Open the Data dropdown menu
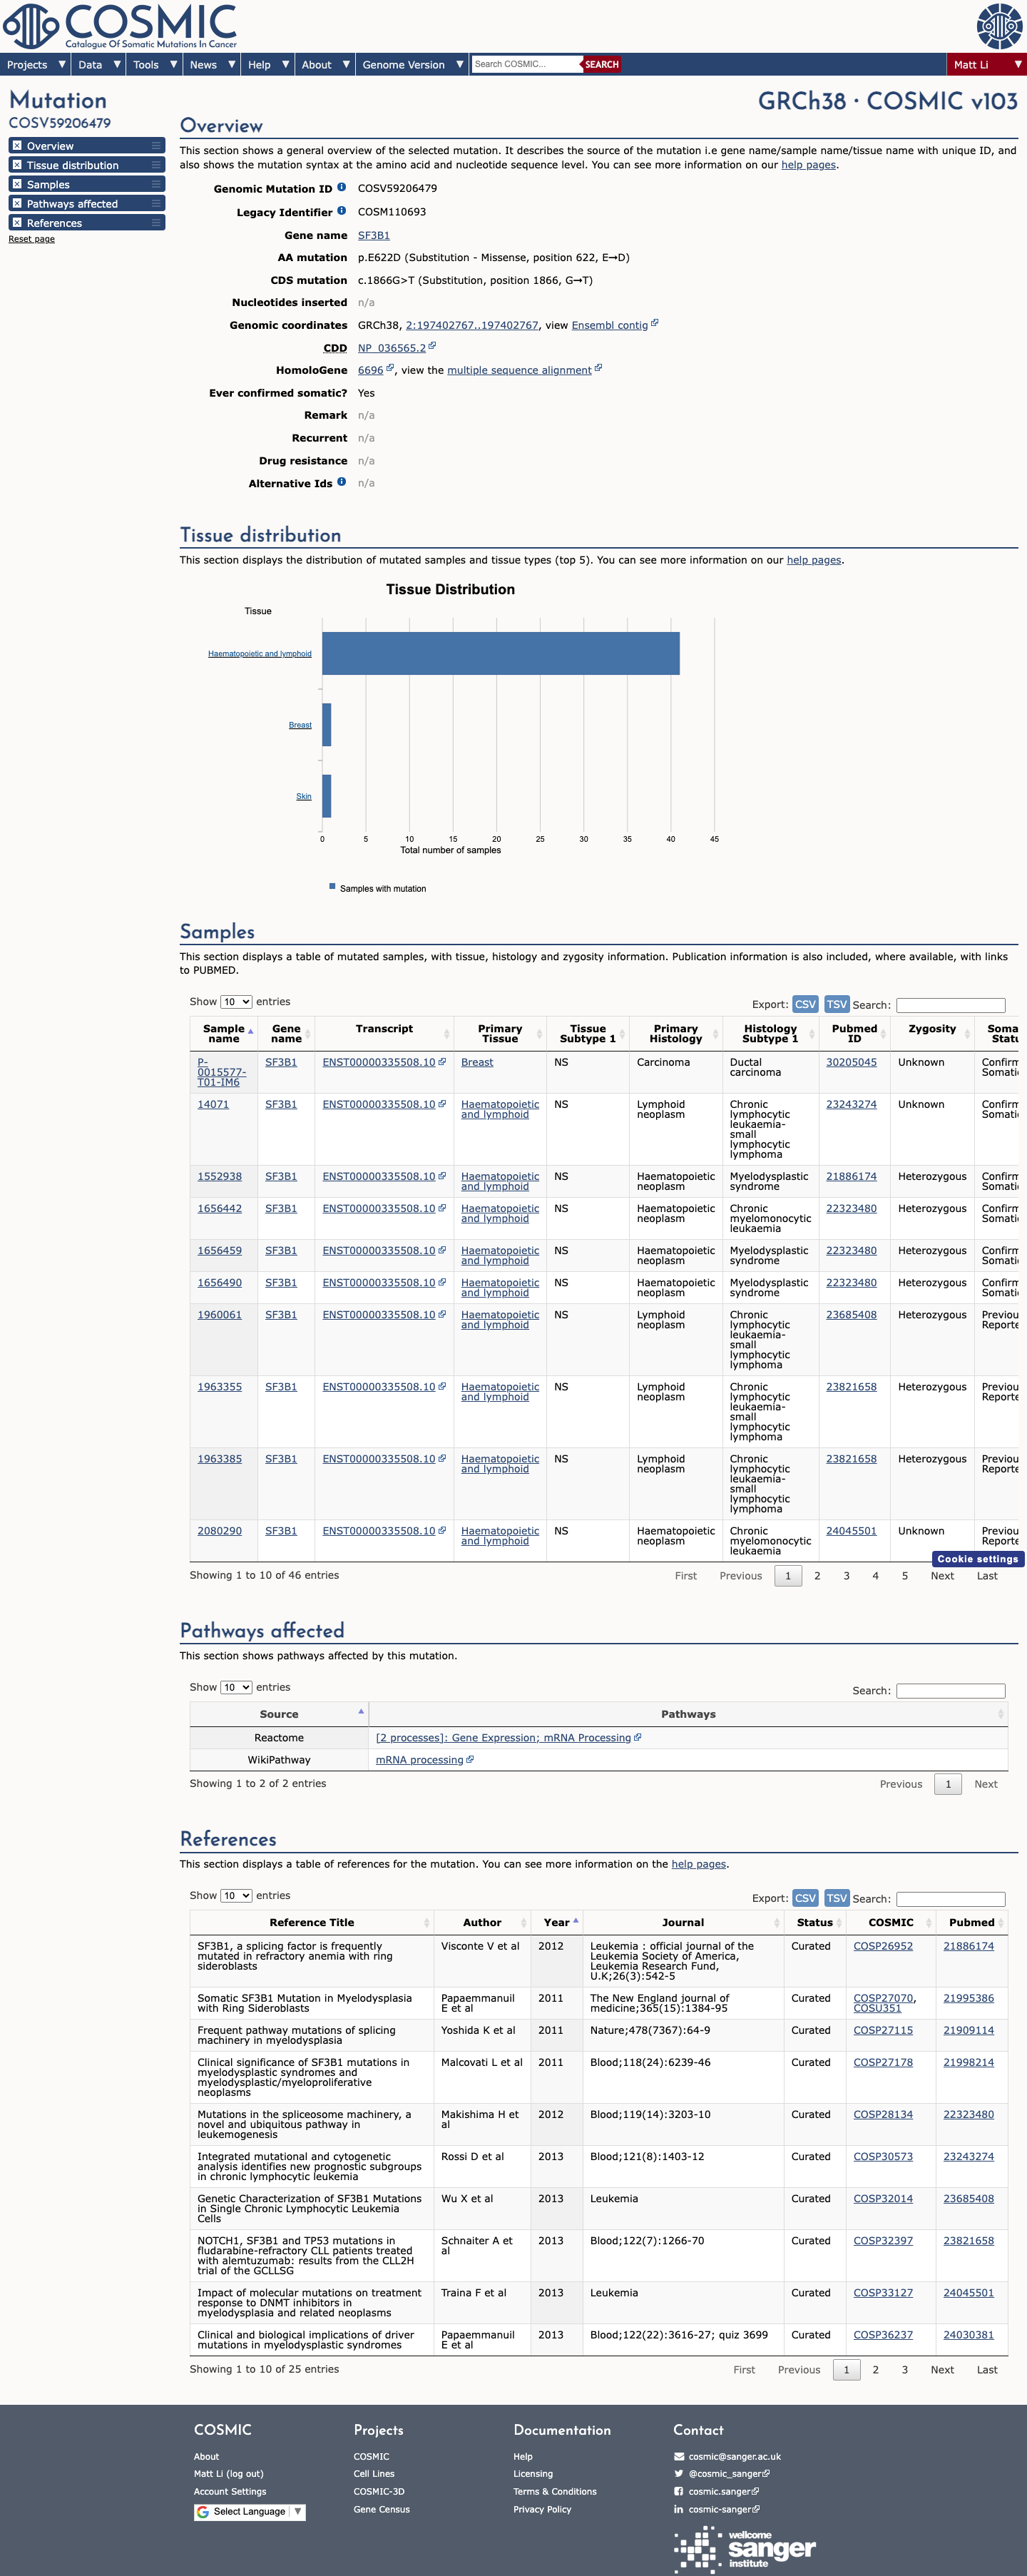 tap(99, 64)
